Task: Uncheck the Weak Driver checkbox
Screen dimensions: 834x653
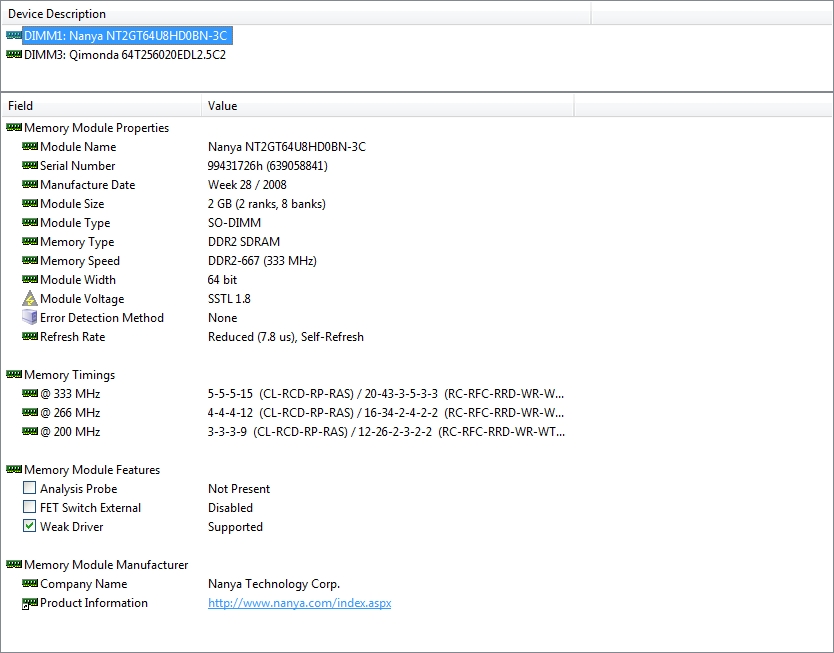Action: (x=29, y=527)
